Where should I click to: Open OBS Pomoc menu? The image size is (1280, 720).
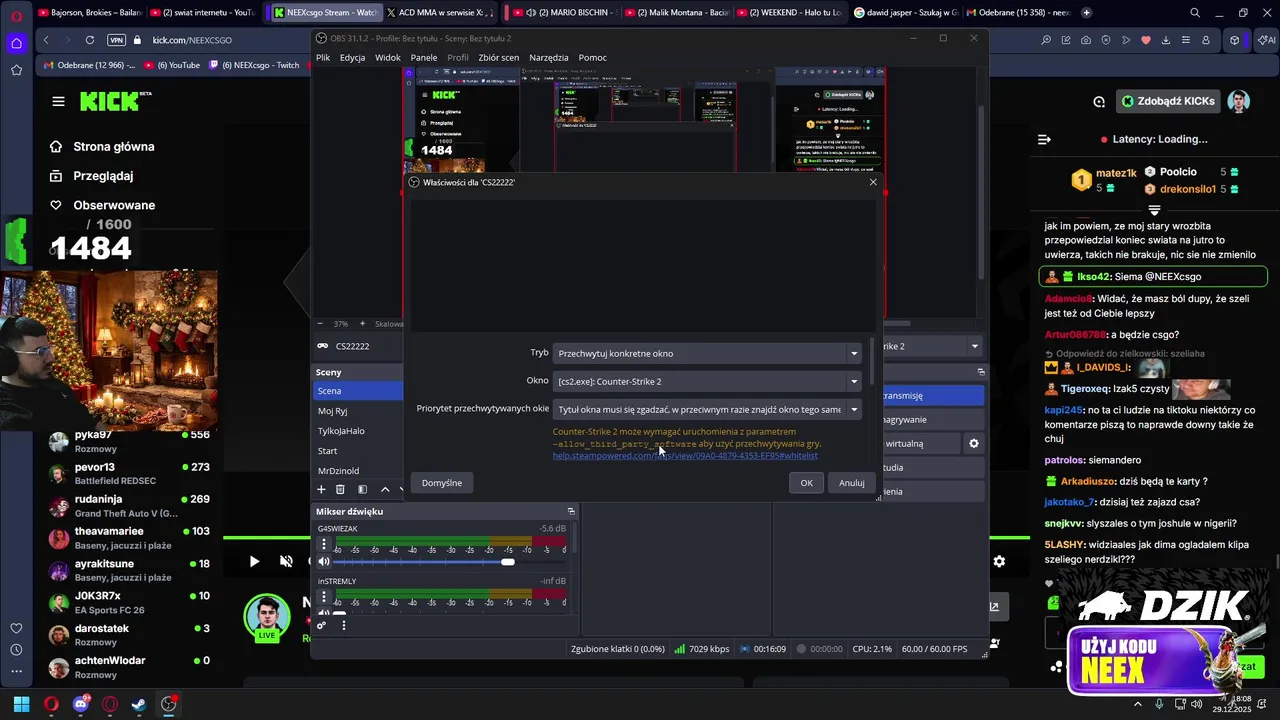click(x=592, y=58)
